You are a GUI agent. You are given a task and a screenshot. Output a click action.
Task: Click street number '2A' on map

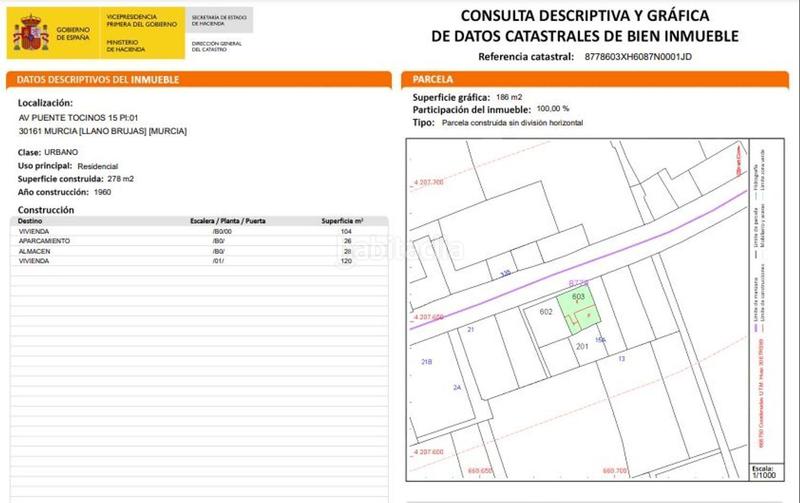point(457,388)
